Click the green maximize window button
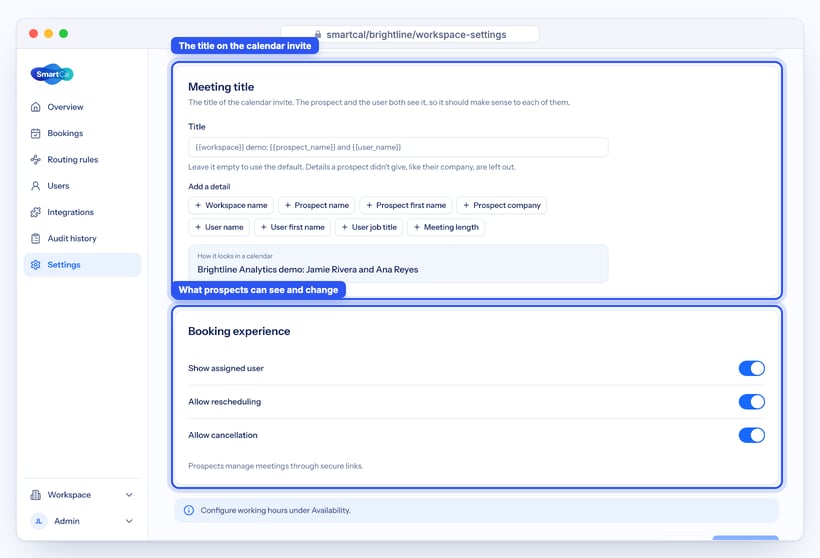The image size is (820, 558). coord(64,33)
